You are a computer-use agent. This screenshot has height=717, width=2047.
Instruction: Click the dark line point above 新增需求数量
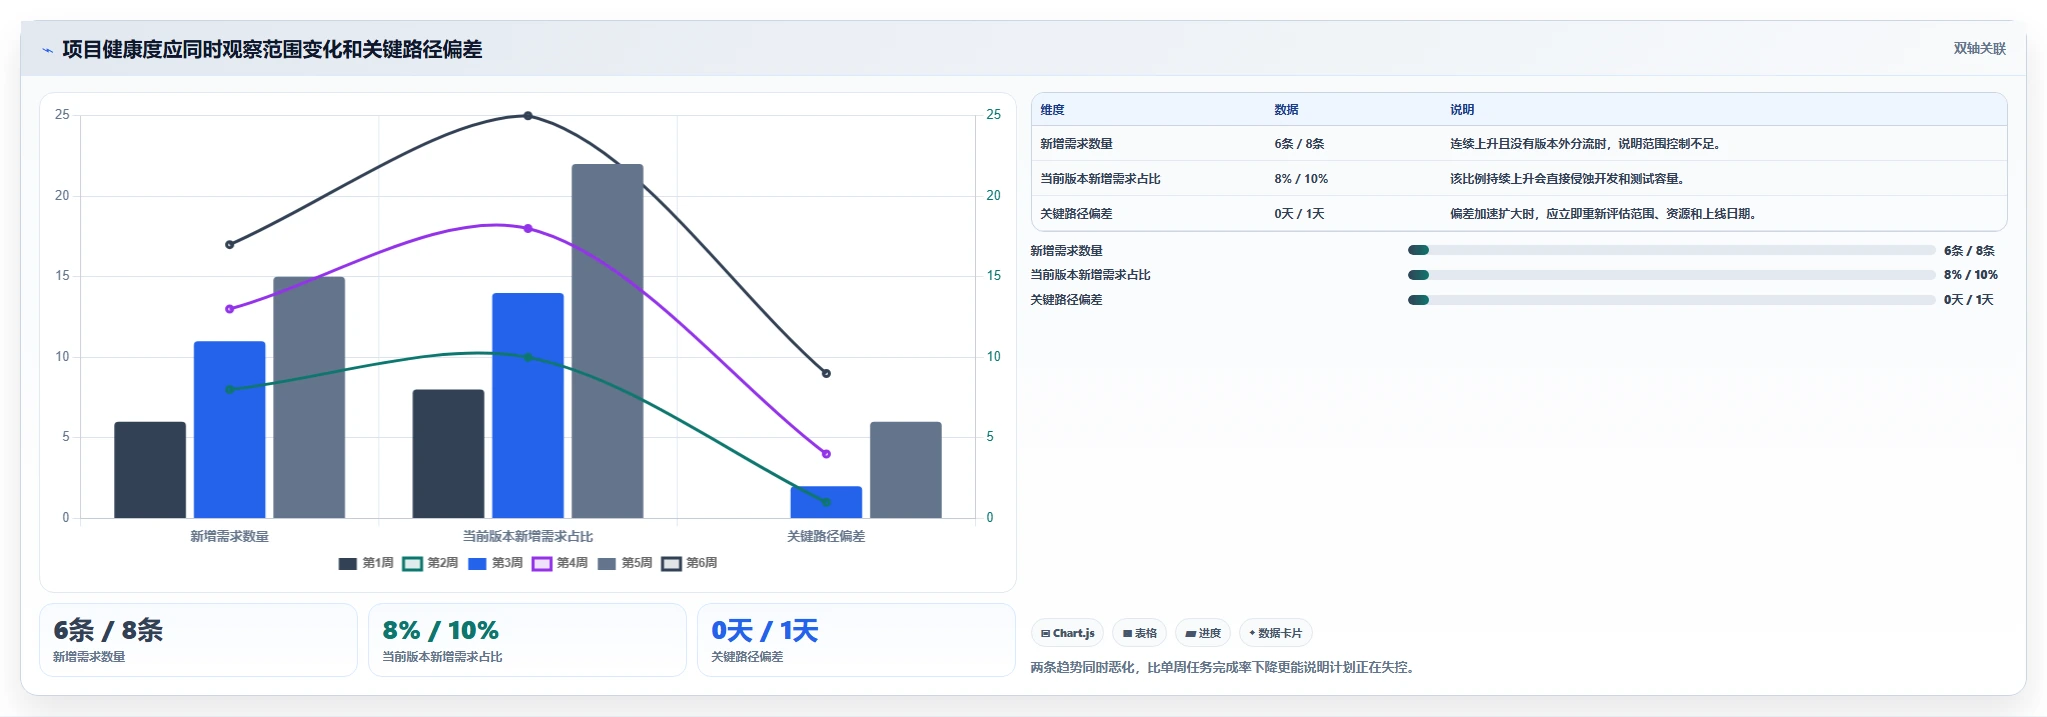click(x=229, y=245)
